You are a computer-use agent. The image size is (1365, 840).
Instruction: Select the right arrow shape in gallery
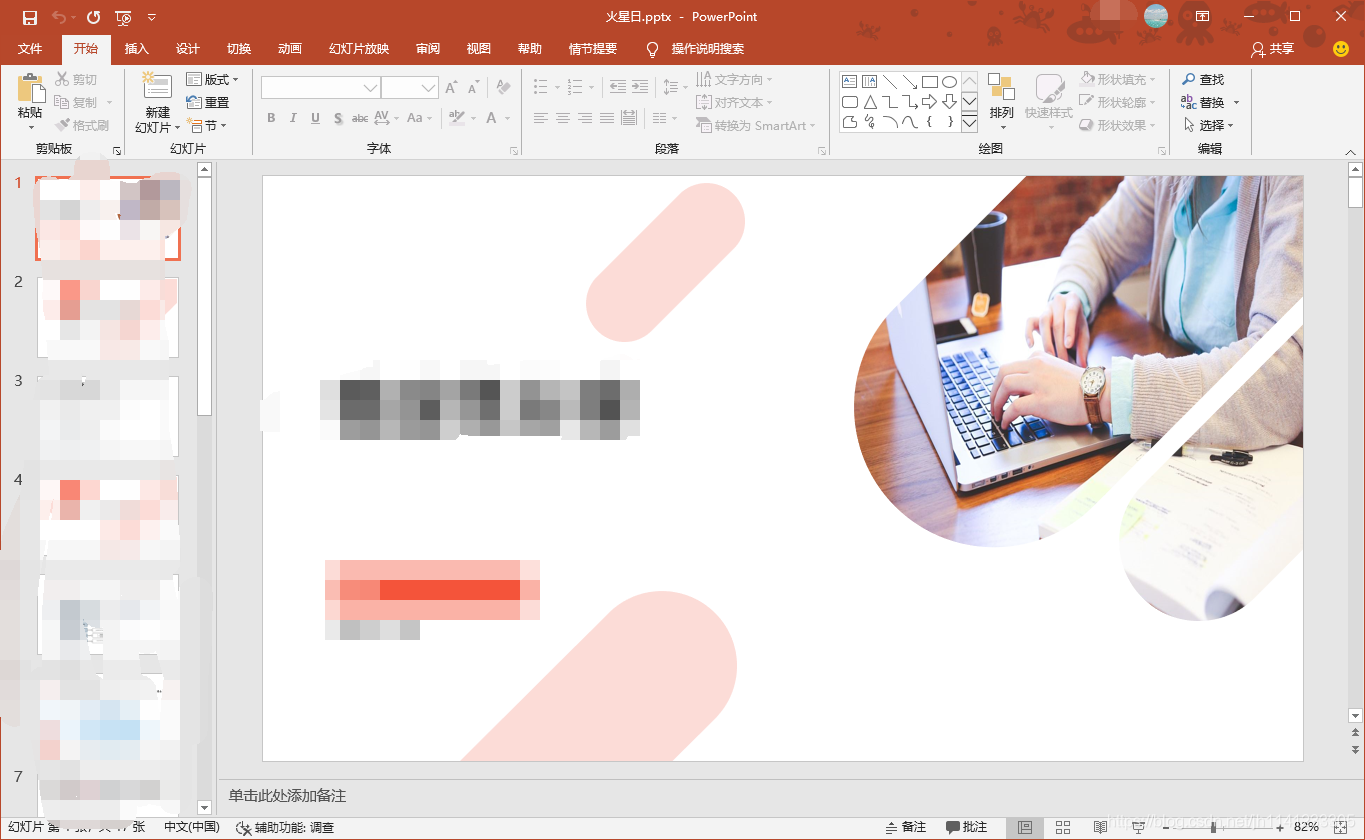930,102
